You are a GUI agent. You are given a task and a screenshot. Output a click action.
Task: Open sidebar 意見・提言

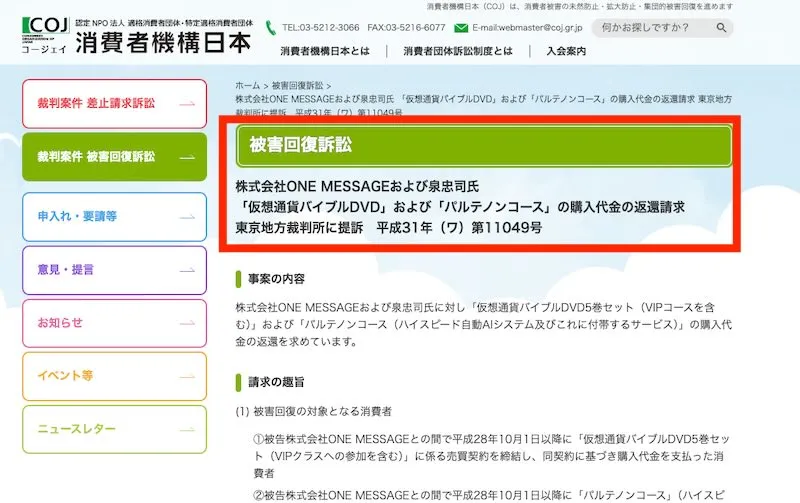click(x=114, y=270)
